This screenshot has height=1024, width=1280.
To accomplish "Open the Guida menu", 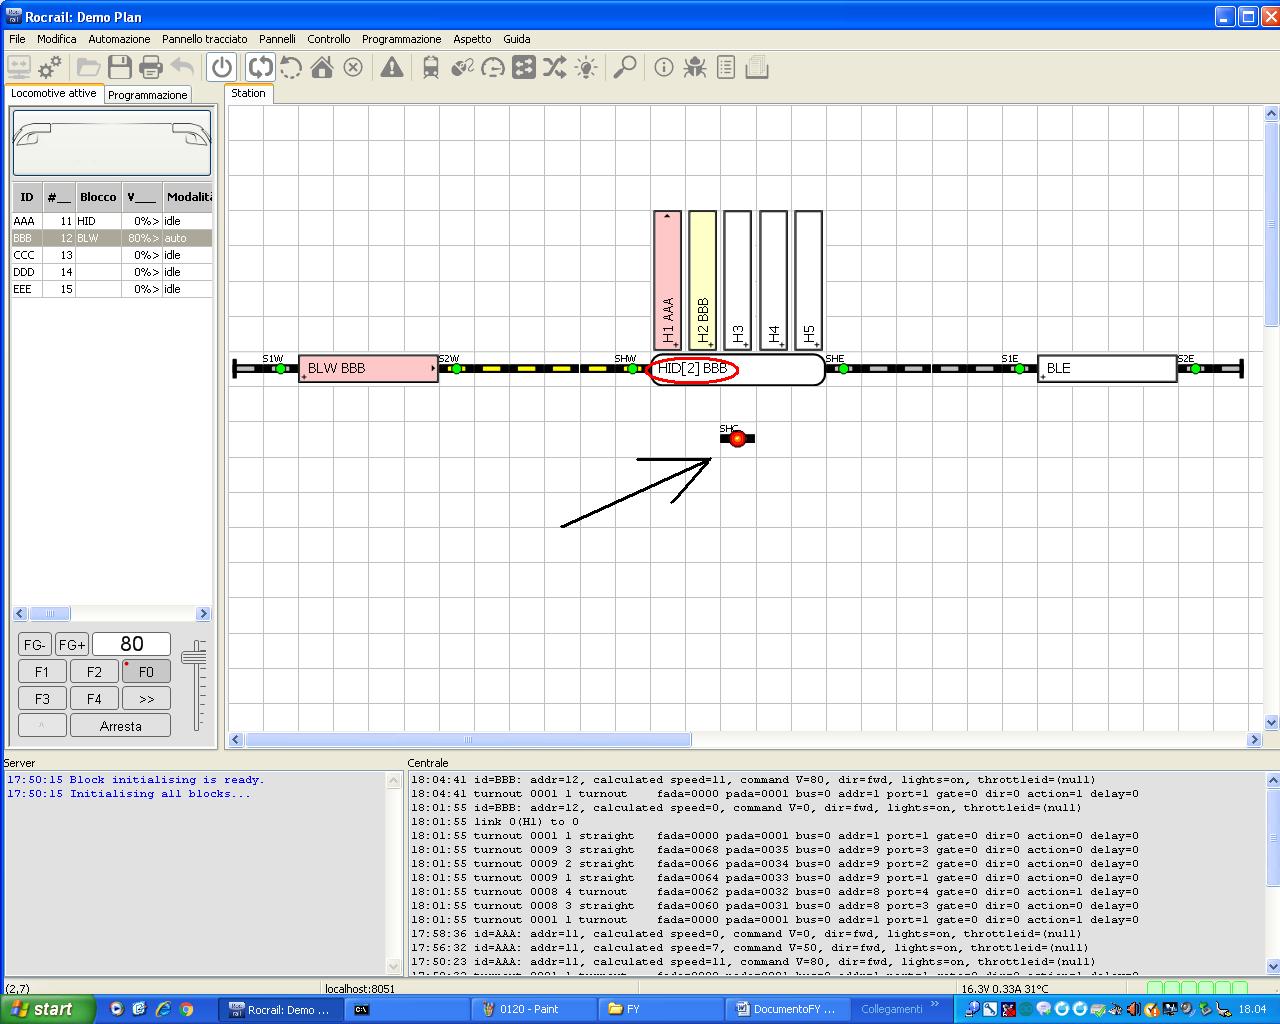I will (517, 39).
